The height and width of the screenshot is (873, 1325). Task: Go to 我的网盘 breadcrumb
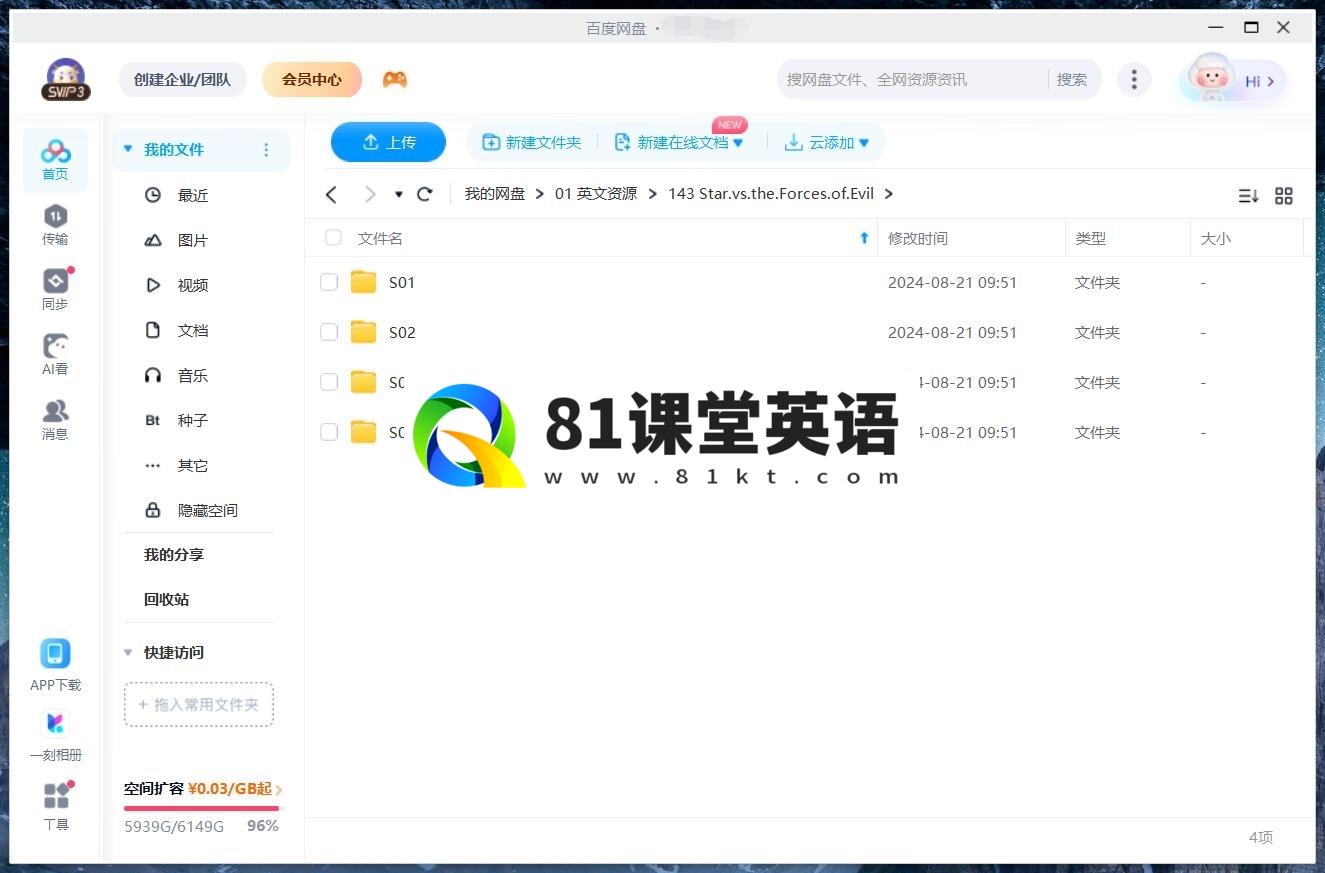tap(494, 194)
